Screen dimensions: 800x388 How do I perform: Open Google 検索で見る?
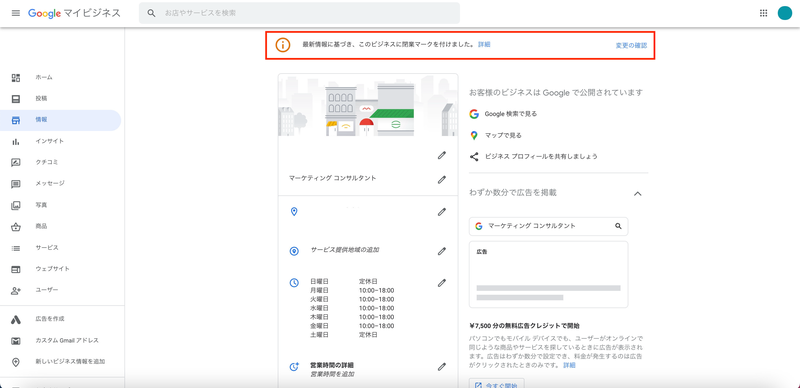point(510,114)
